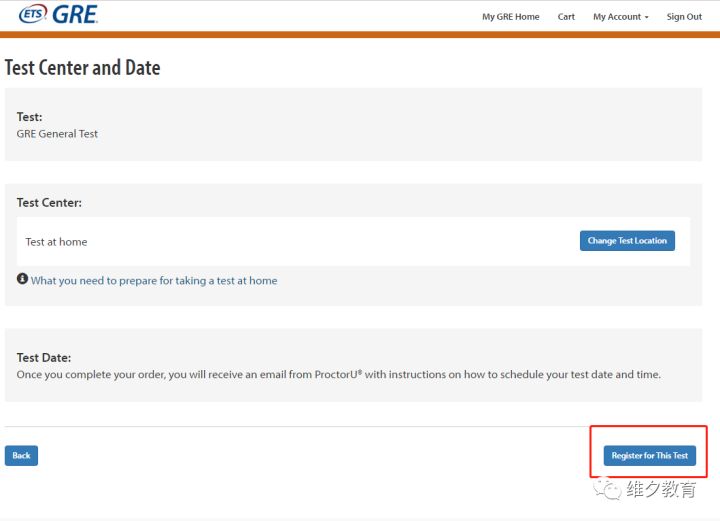
Task: Click the 'Test:' section label
Action: click(x=29, y=117)
